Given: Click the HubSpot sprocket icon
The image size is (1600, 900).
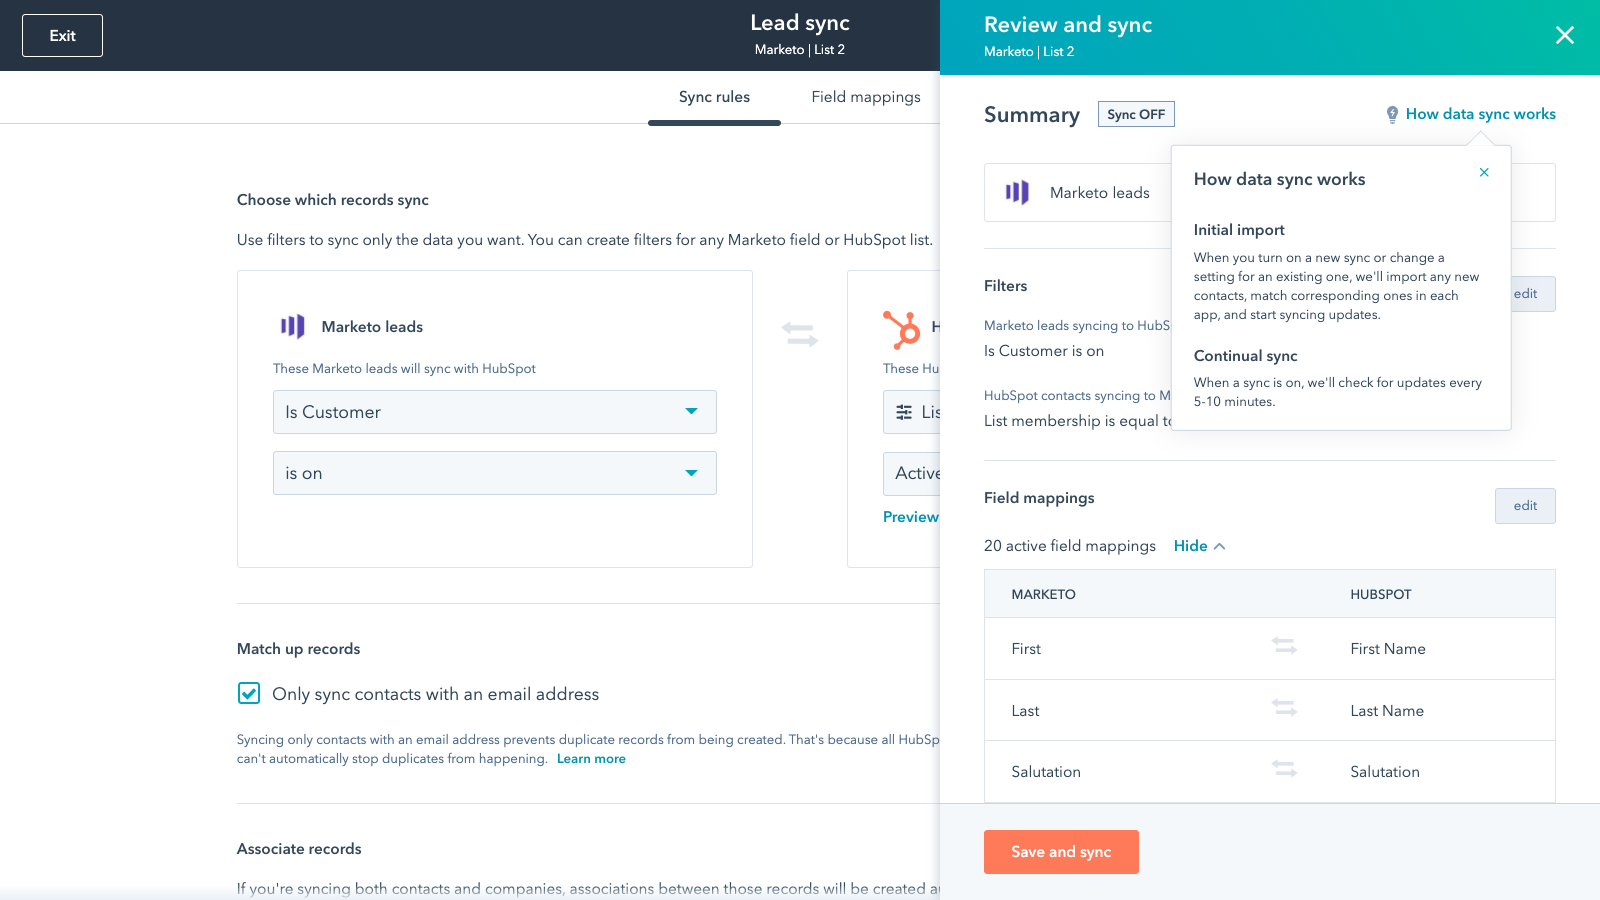Looking at the screenshot, I should coord(905,330).
